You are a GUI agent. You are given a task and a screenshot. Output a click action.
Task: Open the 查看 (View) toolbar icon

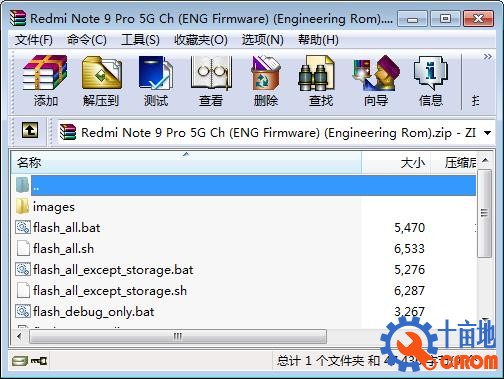click(211, 73)
